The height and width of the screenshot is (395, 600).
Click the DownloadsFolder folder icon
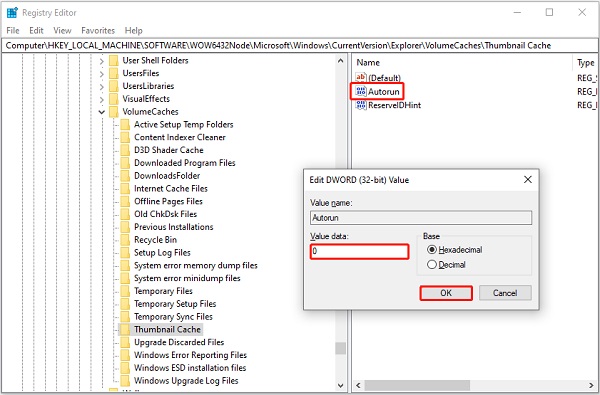[125, 176]
